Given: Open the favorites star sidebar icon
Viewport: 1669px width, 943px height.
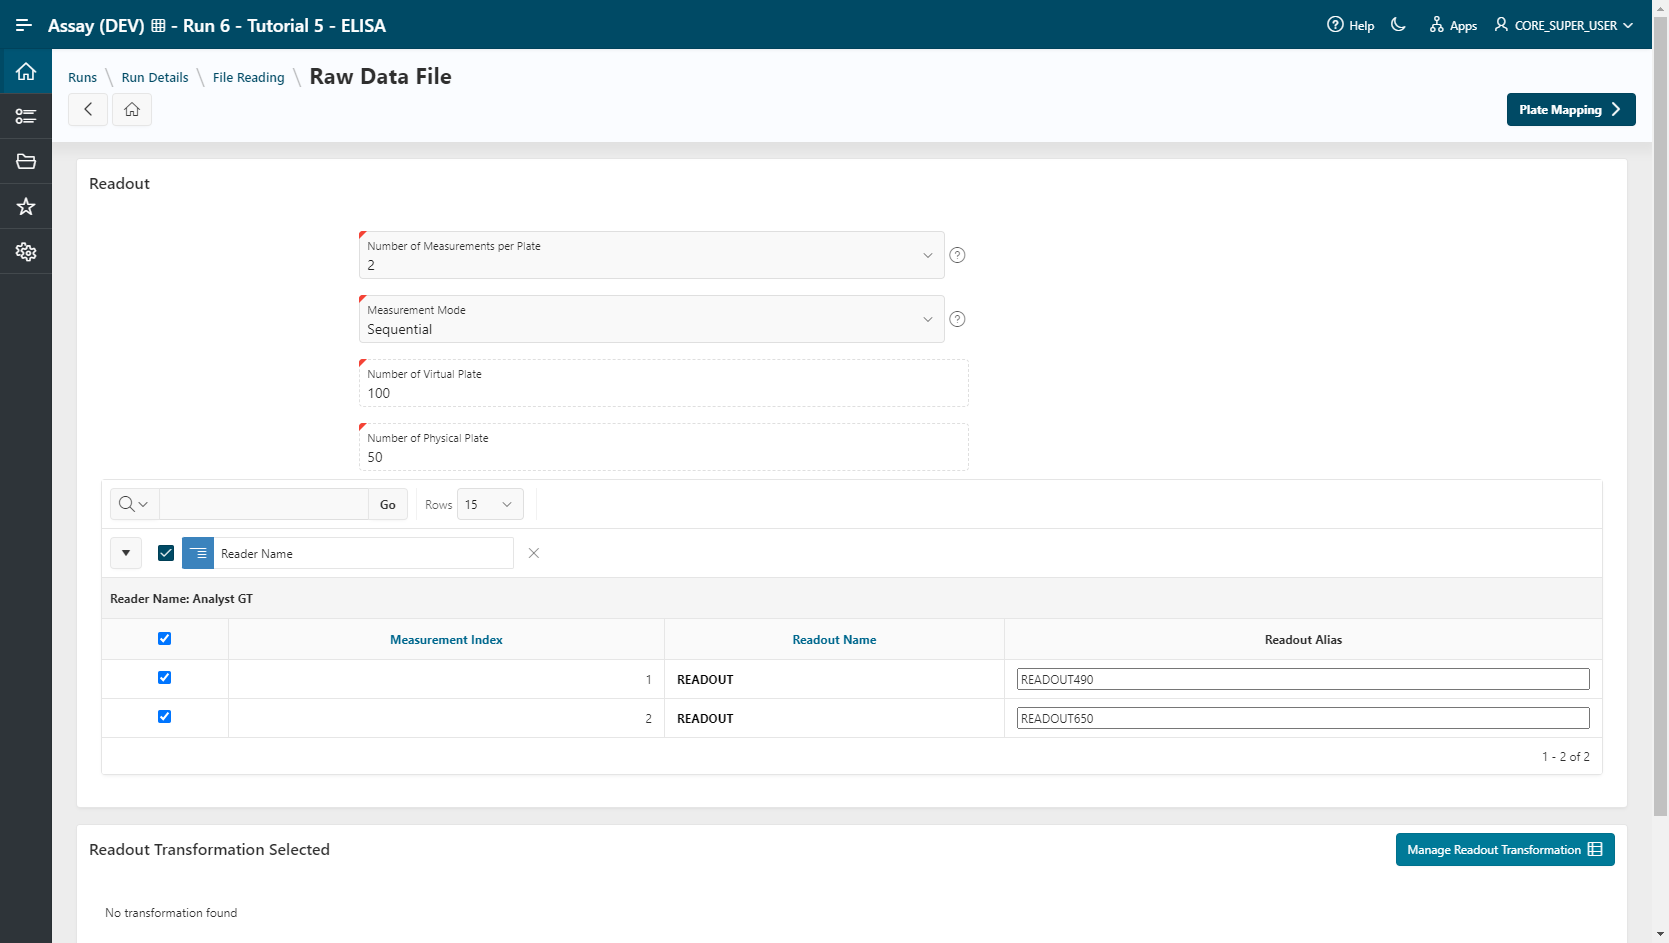Looking at the screenshot, I should [26, 207].
